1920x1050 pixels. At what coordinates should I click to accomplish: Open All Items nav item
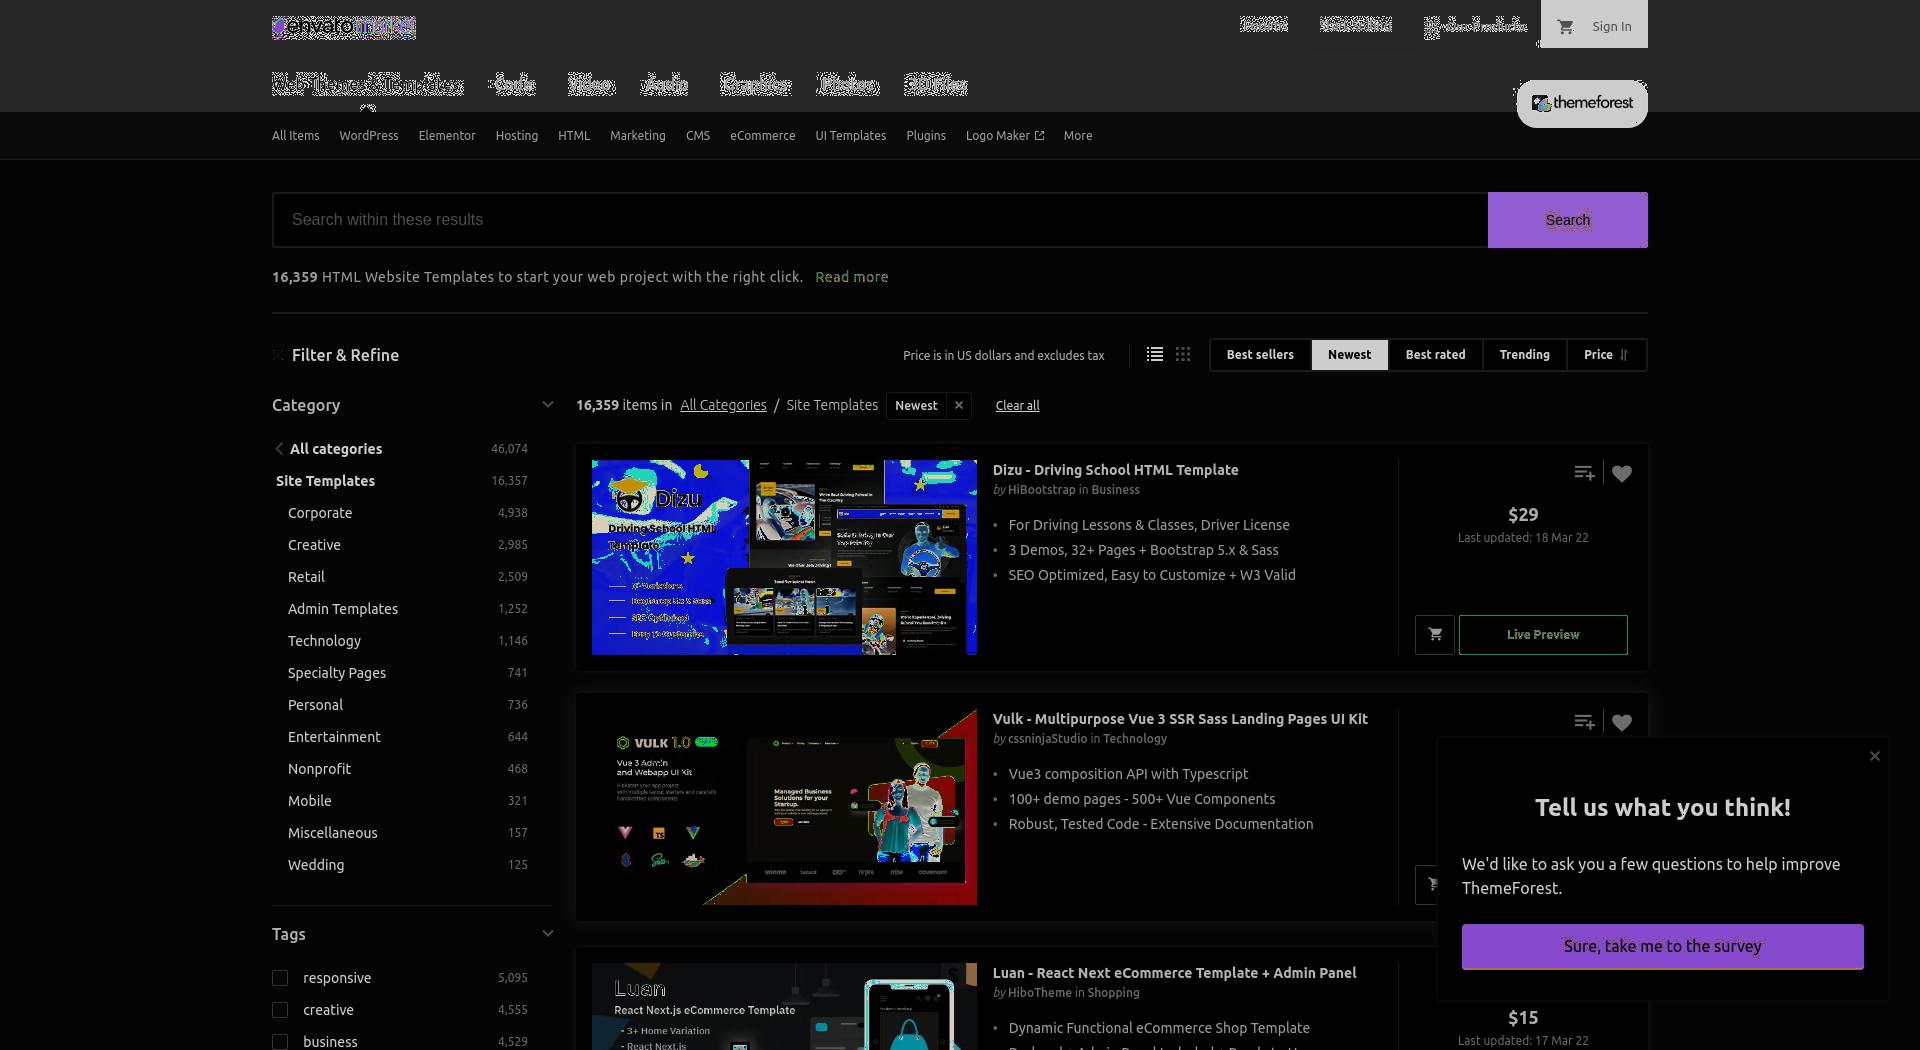pyautogui.click(x=296, y=136)
